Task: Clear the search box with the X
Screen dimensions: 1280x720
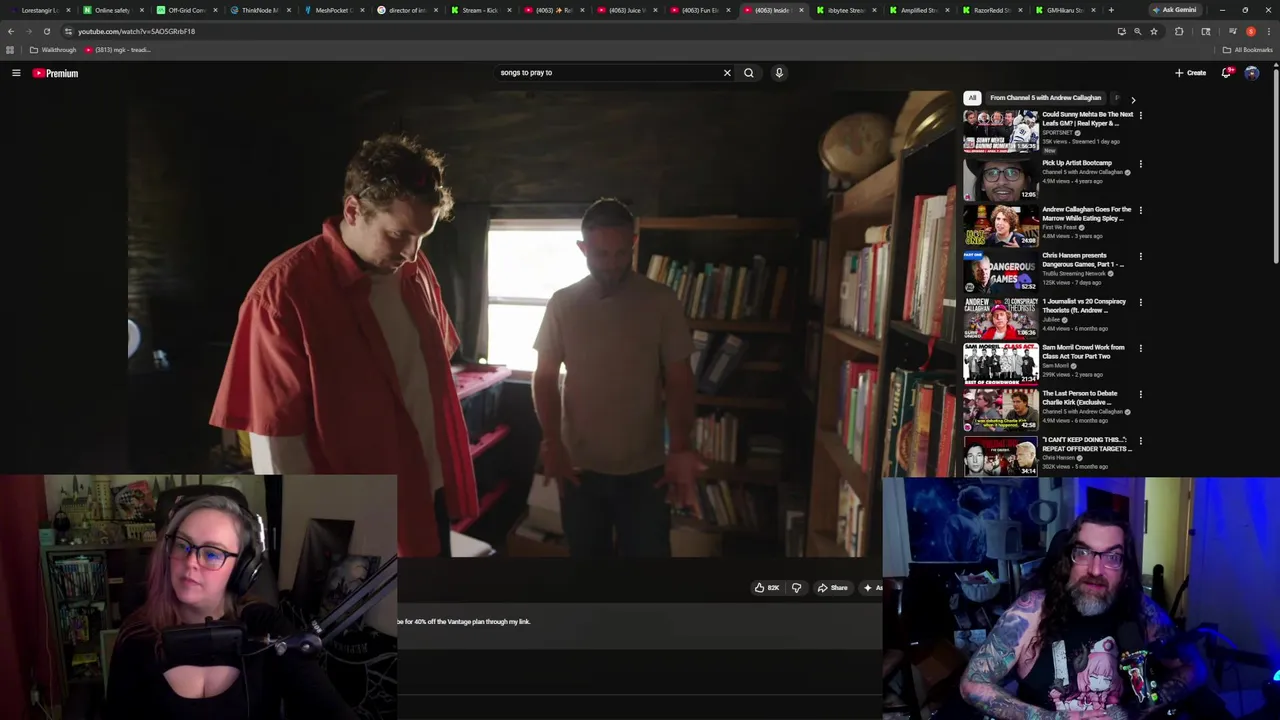Action: (727, 73)
